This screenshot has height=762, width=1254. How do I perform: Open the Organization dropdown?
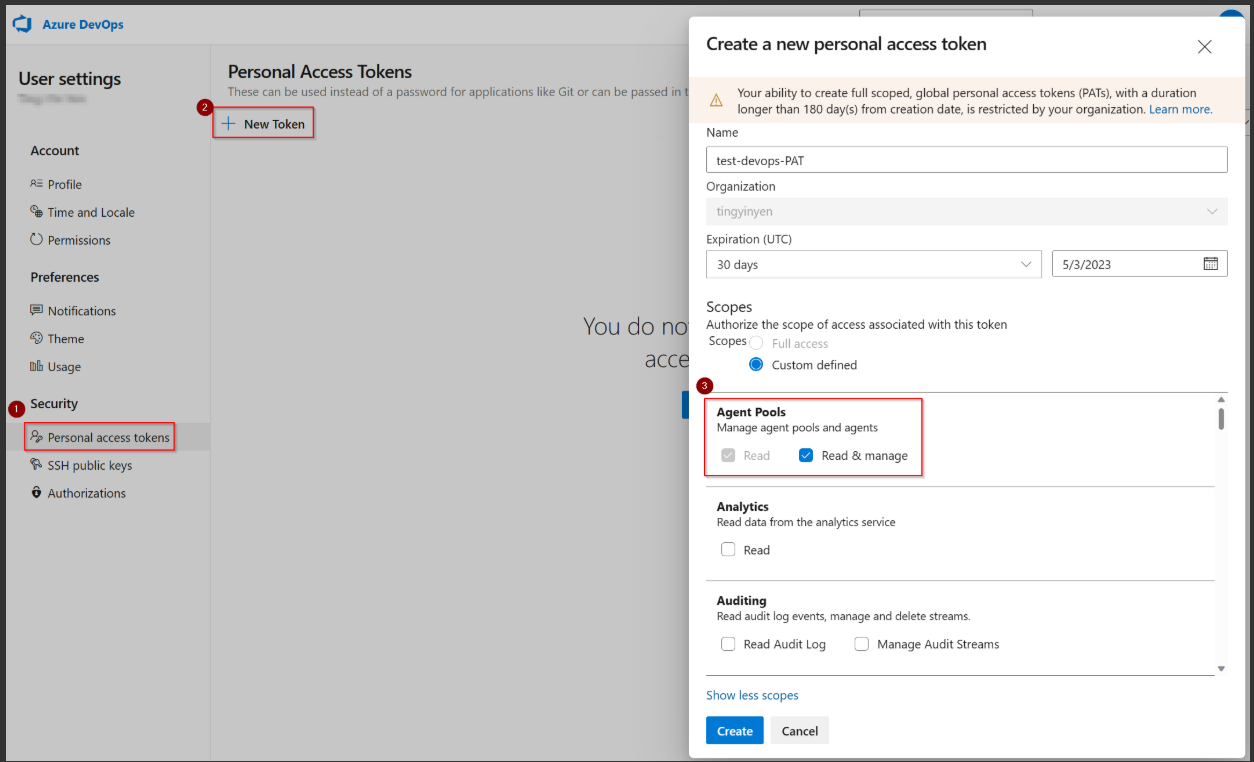pos(967,212)
